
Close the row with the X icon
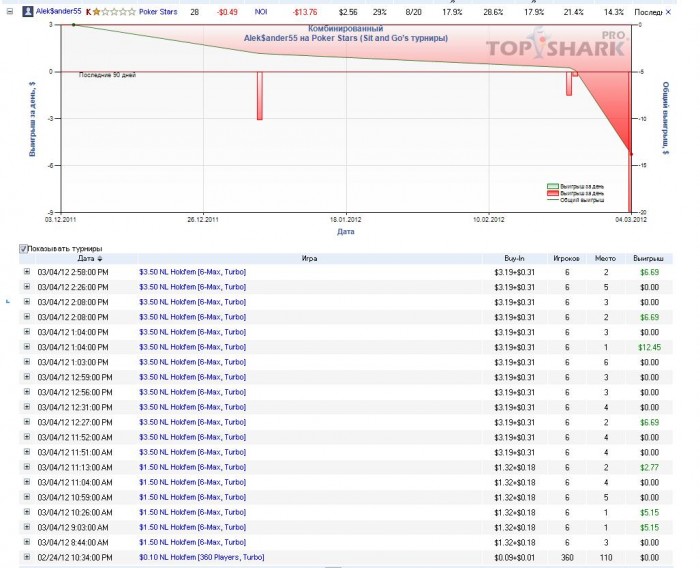pos(668,12)
